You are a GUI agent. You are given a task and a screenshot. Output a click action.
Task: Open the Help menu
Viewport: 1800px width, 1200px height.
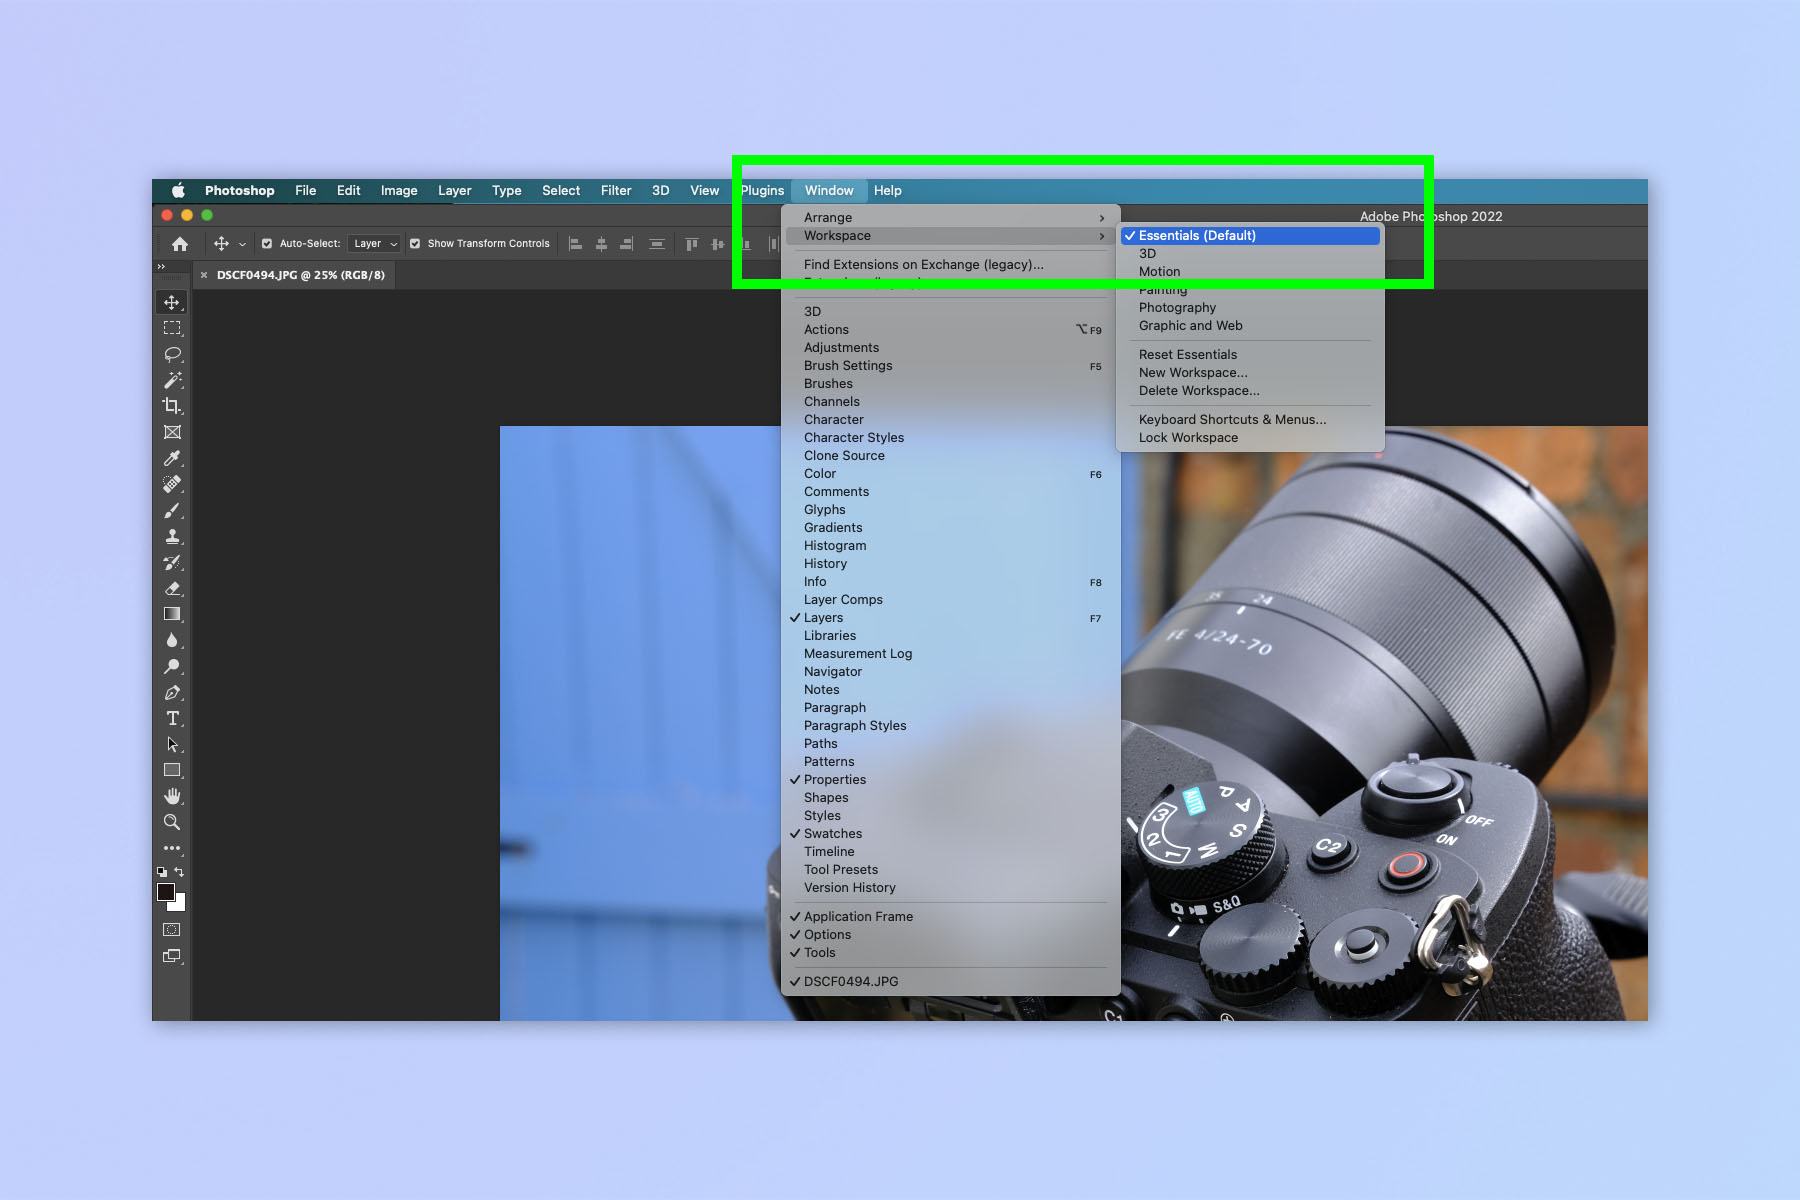[x=887, y=191]
